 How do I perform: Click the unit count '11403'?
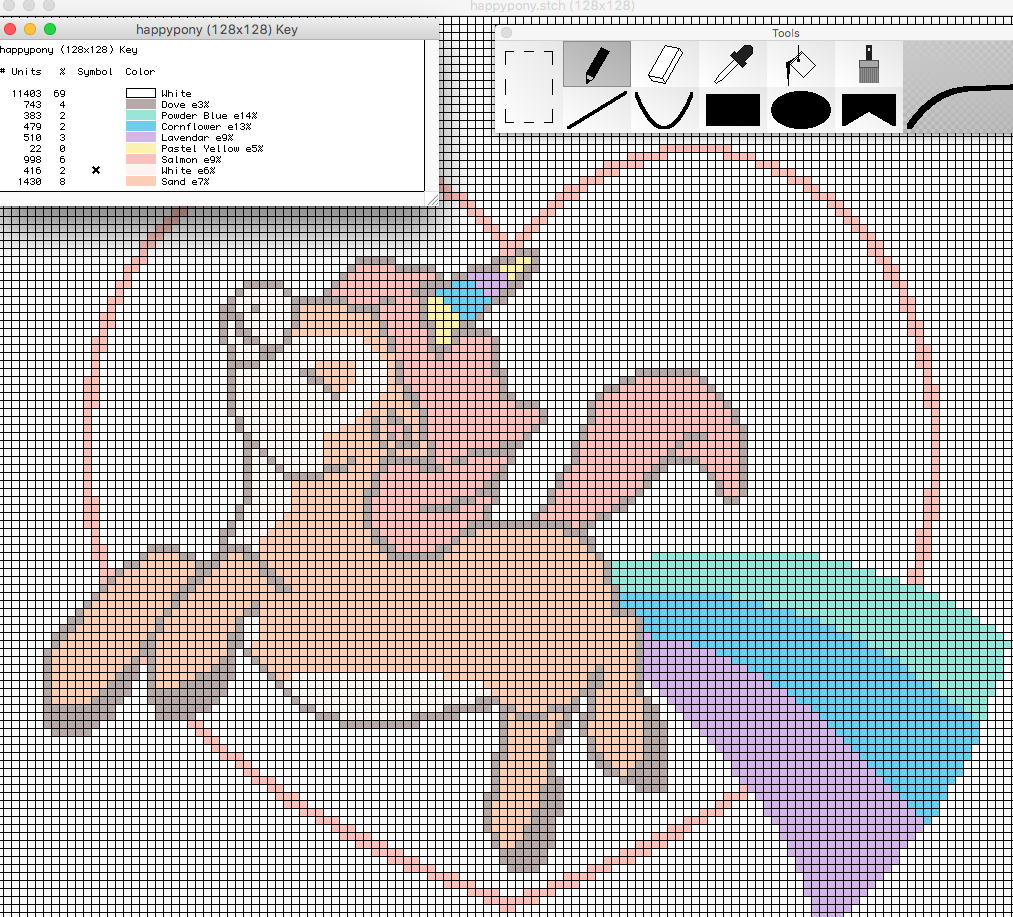pyautogui.click(x=26, y=94)
